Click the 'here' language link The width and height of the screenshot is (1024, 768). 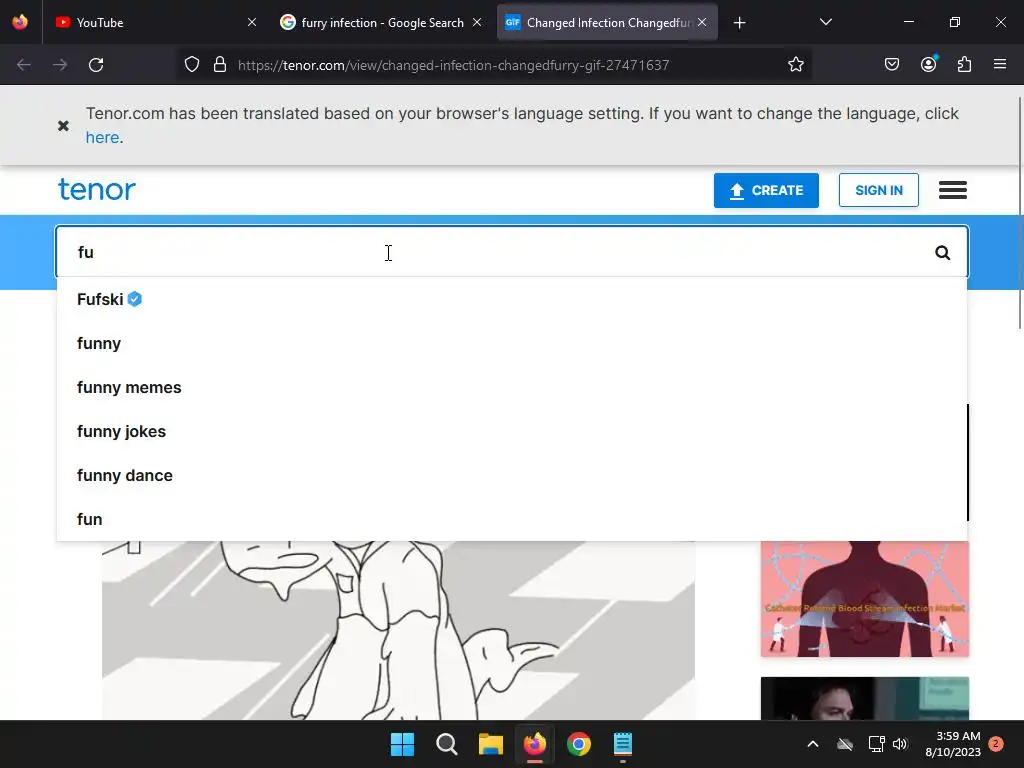[x=103, y=138]
